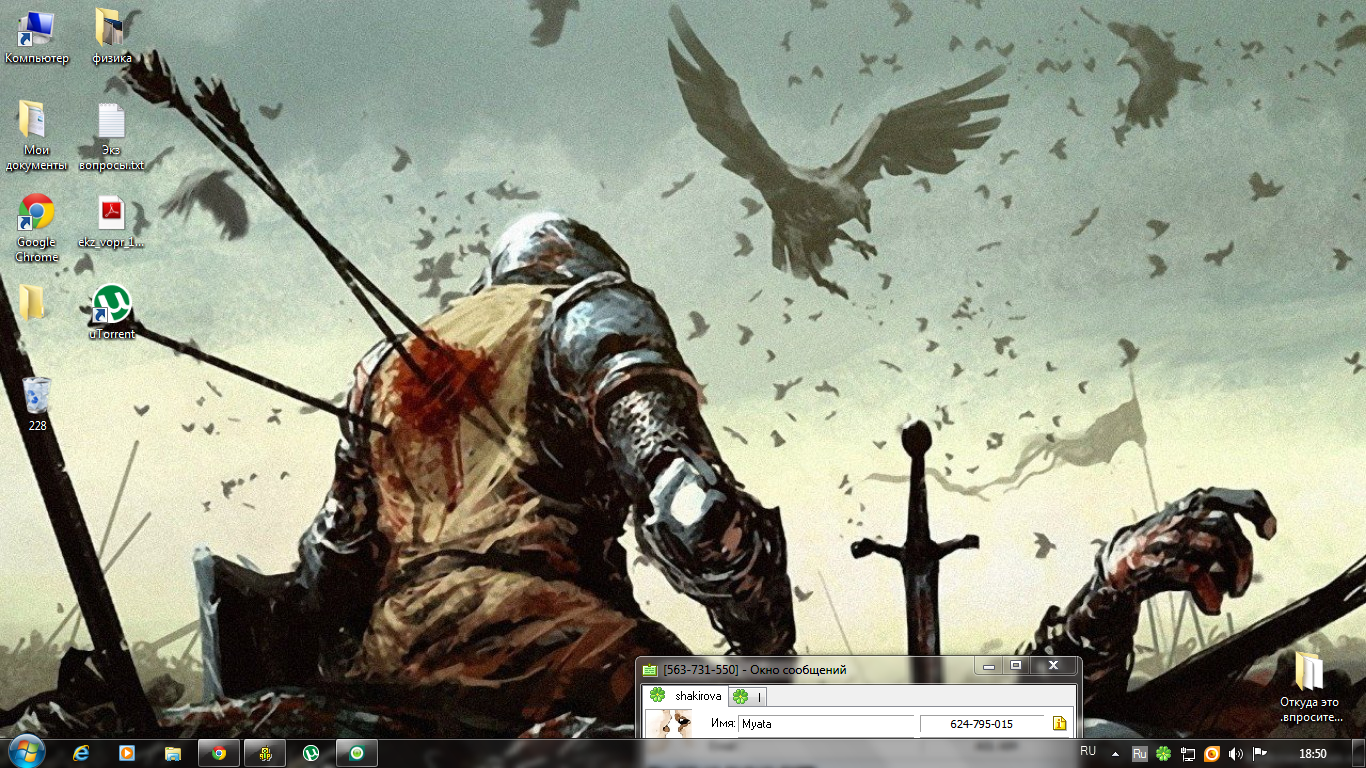Select the Откуда это впросите folder
1366x768 pixels.
click(x=1309, y=686)
